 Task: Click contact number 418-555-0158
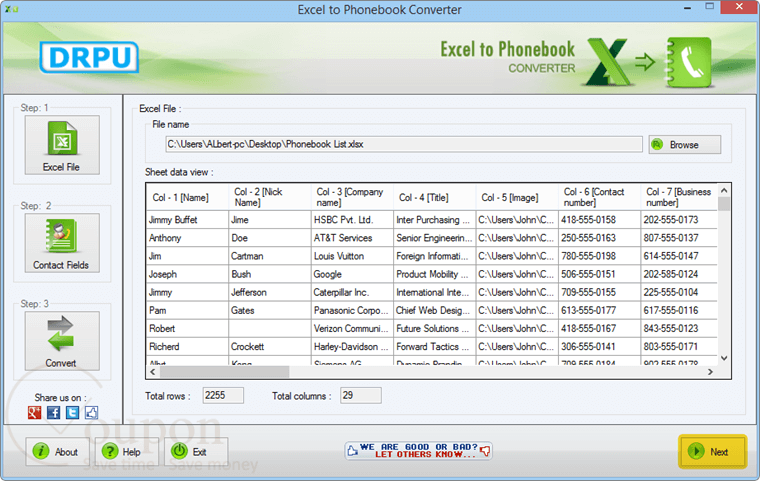tap(599, 220)
